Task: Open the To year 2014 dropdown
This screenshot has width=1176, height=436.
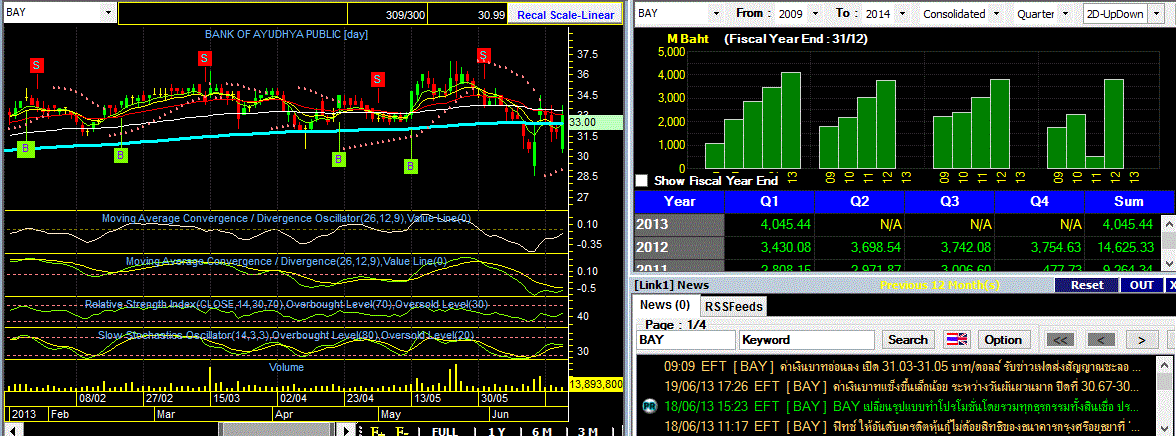Action: pyautogui.click(x=902, y=14)
